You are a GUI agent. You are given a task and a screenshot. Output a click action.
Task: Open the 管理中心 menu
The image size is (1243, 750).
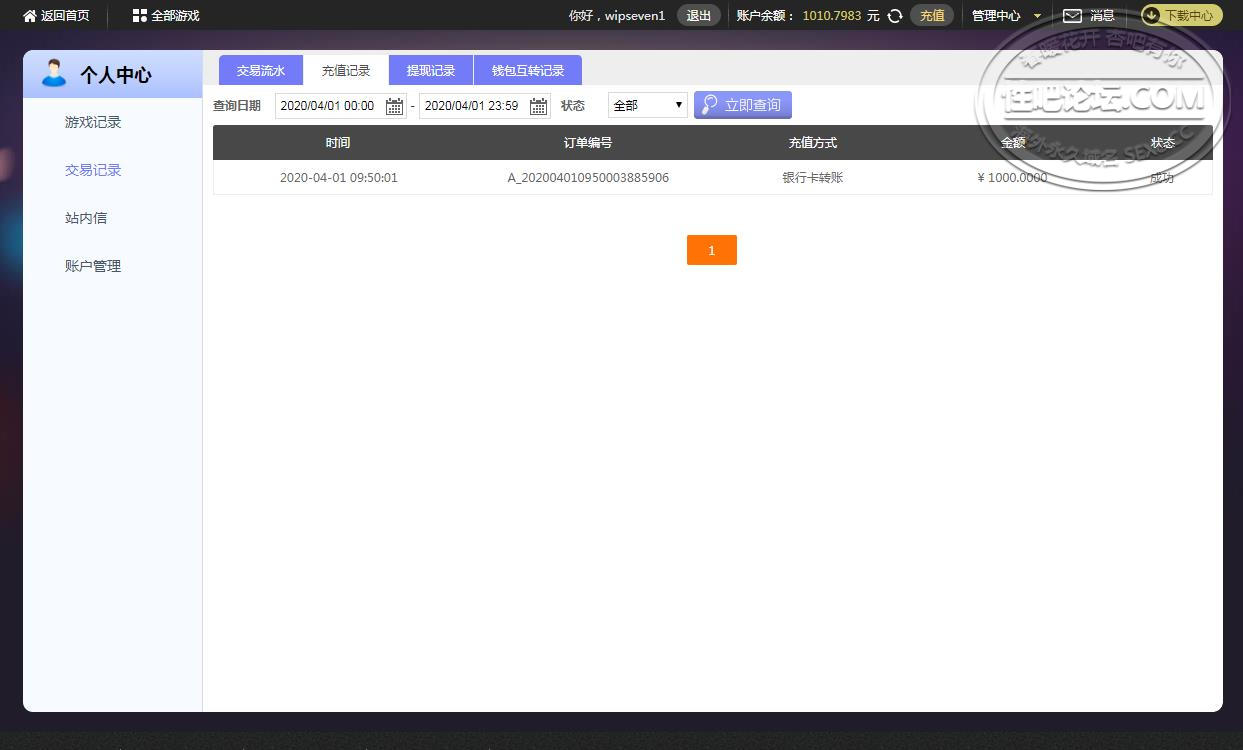click(x=996, y=16)
